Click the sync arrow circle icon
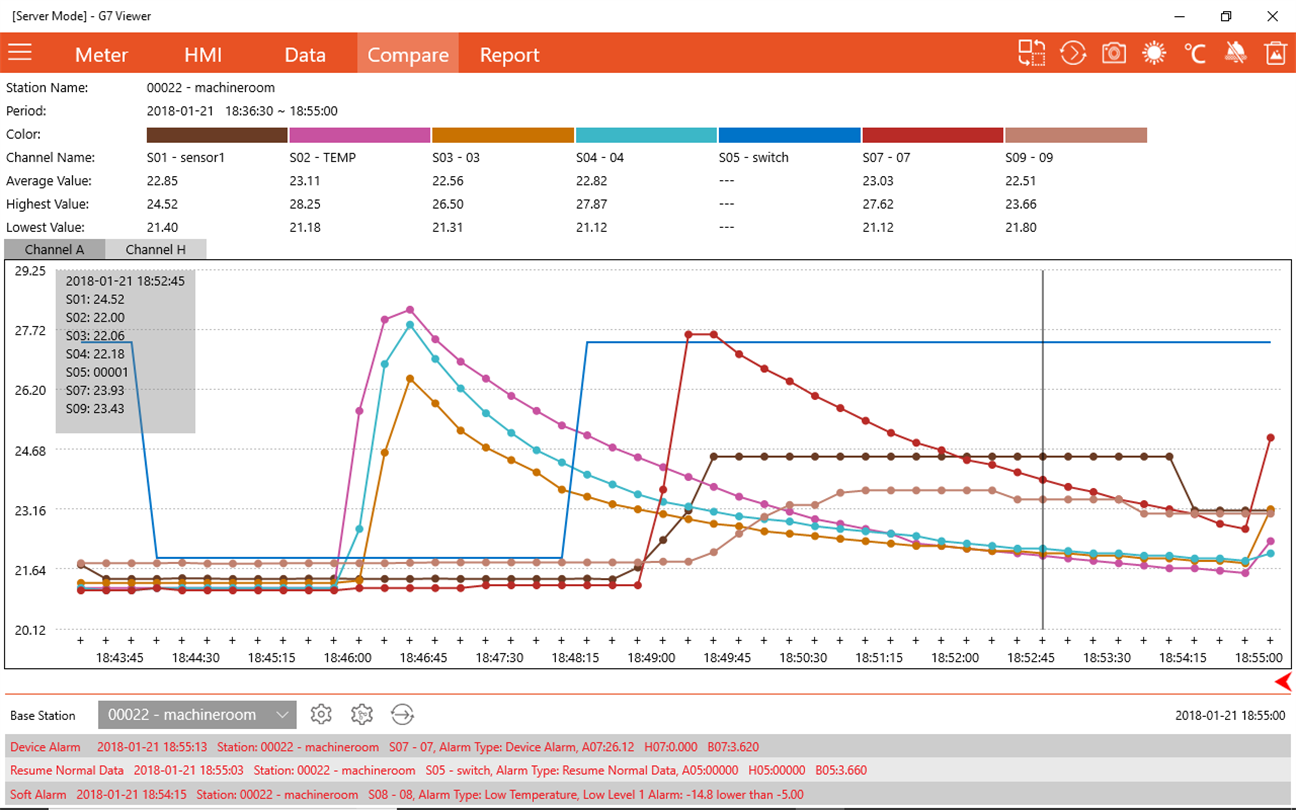Image resolution: width=1296 pixels, height=810 pixels. pos(402,714)
